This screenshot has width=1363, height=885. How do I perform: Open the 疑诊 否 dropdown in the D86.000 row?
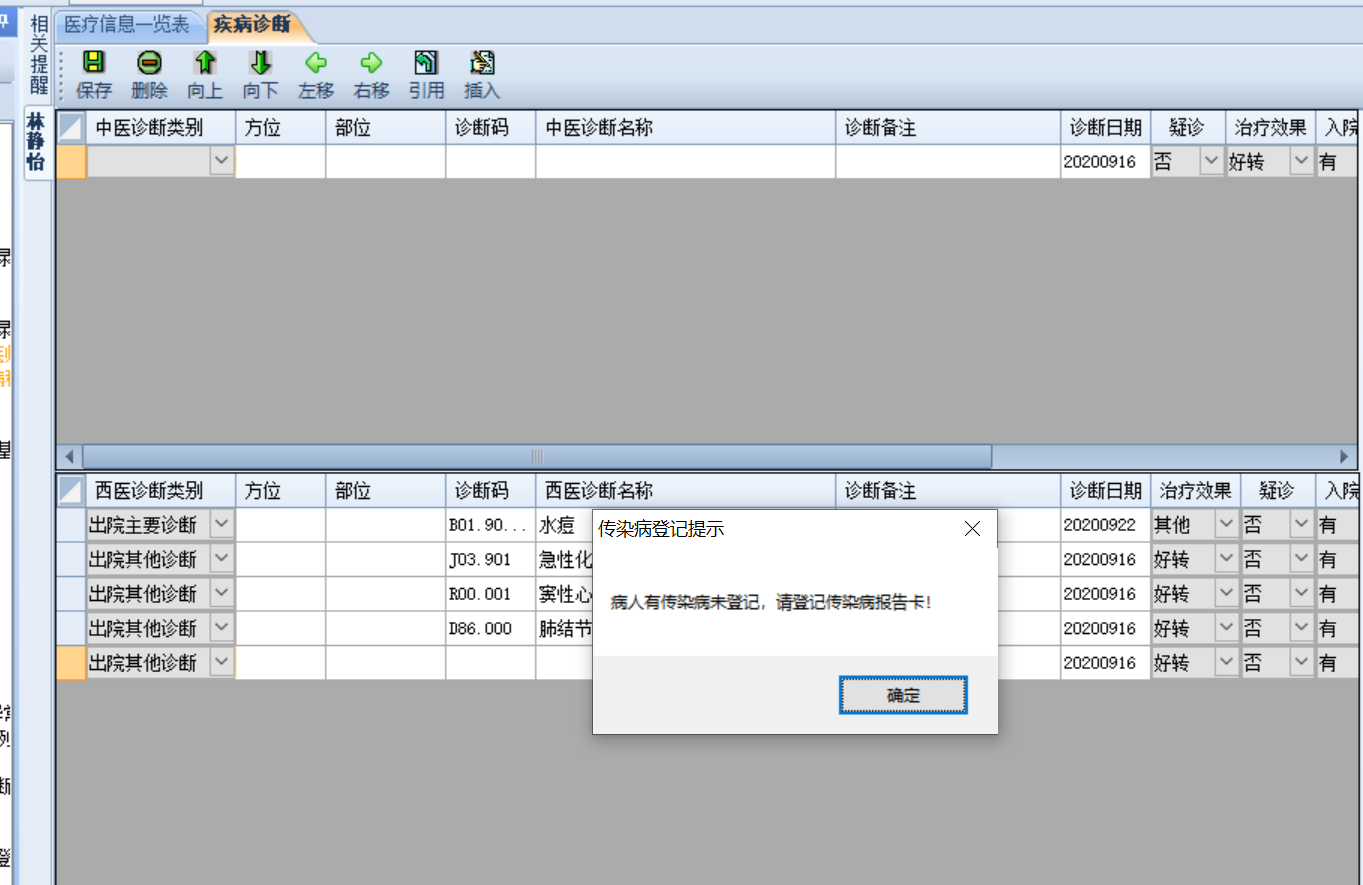pos(1301,628)
